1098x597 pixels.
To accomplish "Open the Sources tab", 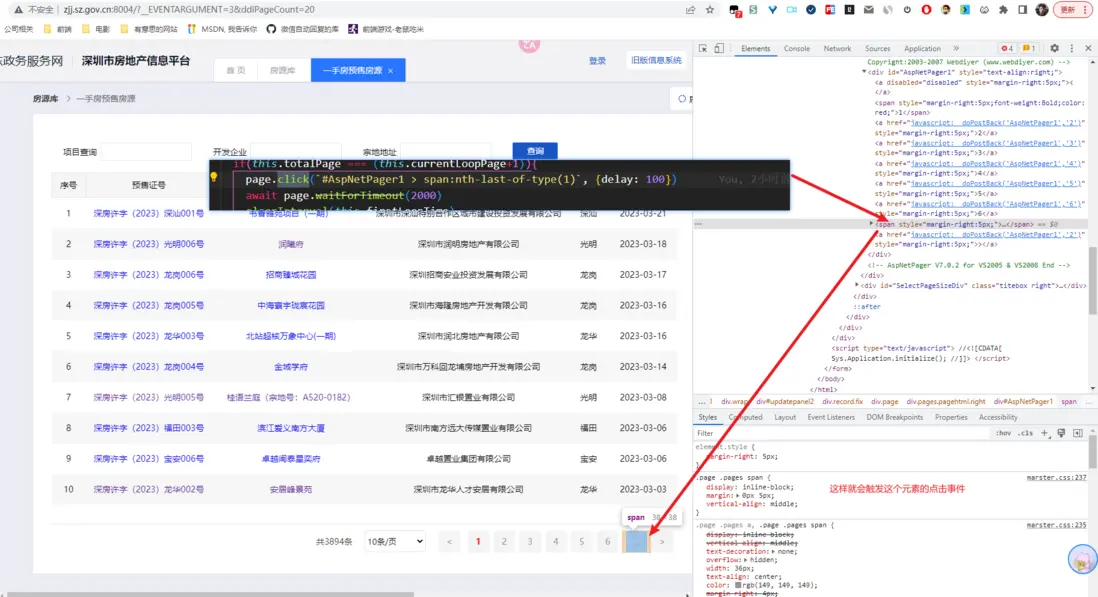I will coord(877,48).
